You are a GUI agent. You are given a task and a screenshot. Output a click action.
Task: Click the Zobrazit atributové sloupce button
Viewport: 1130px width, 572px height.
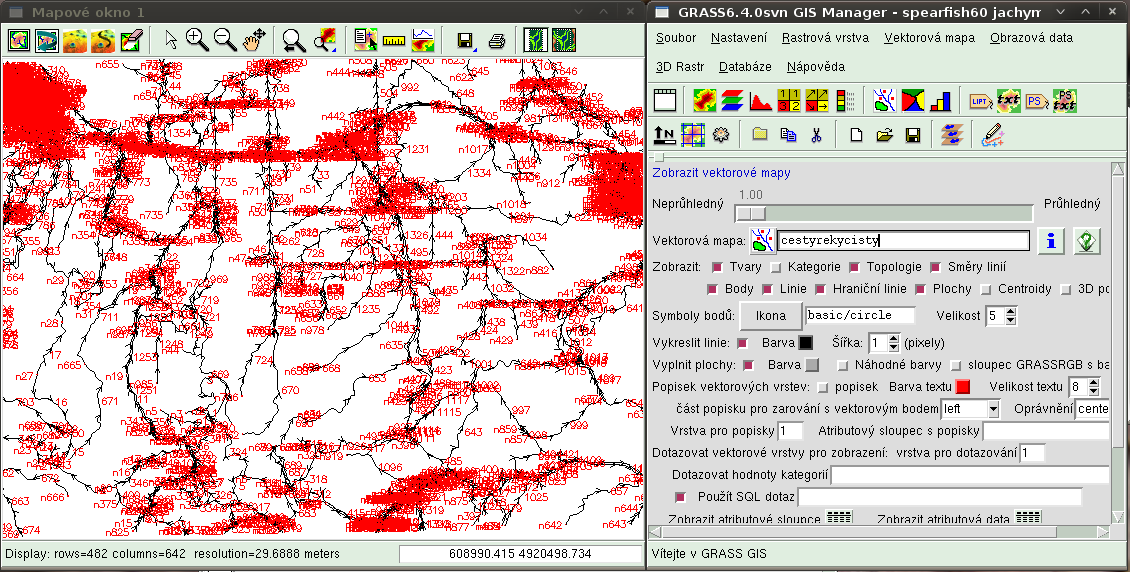(x=839, y=517)
